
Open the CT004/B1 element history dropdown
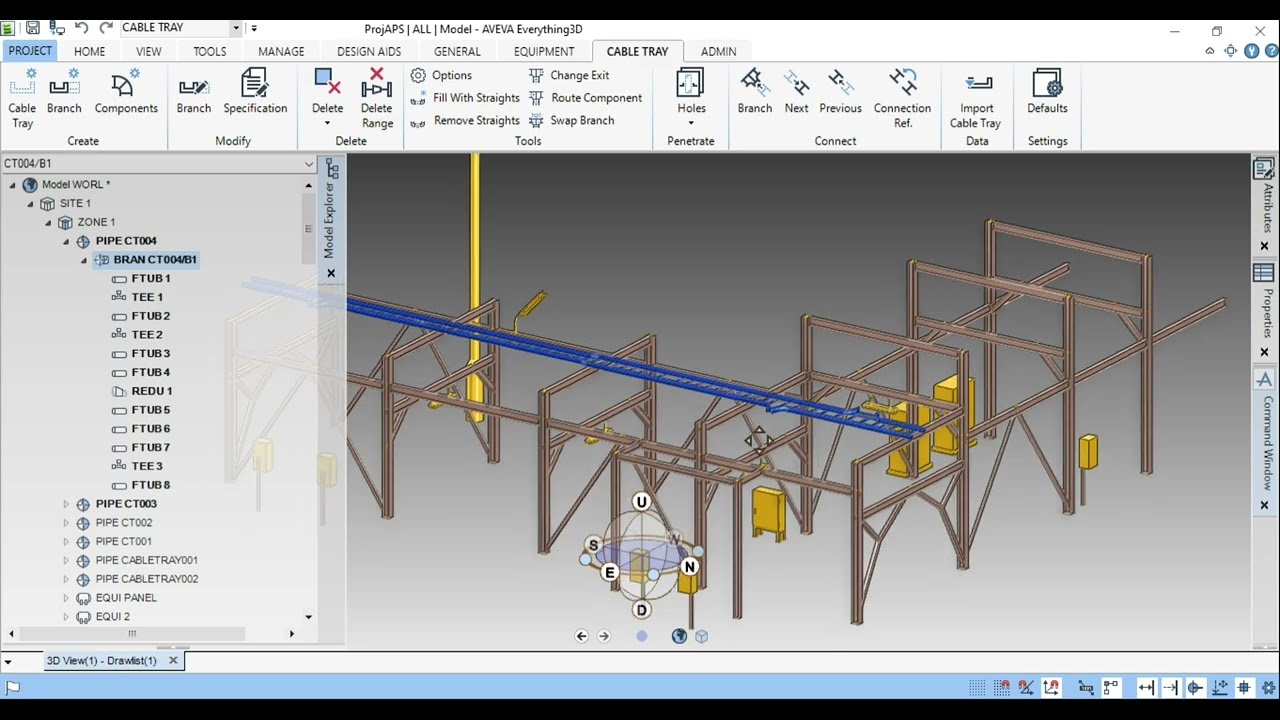(309, 163)
